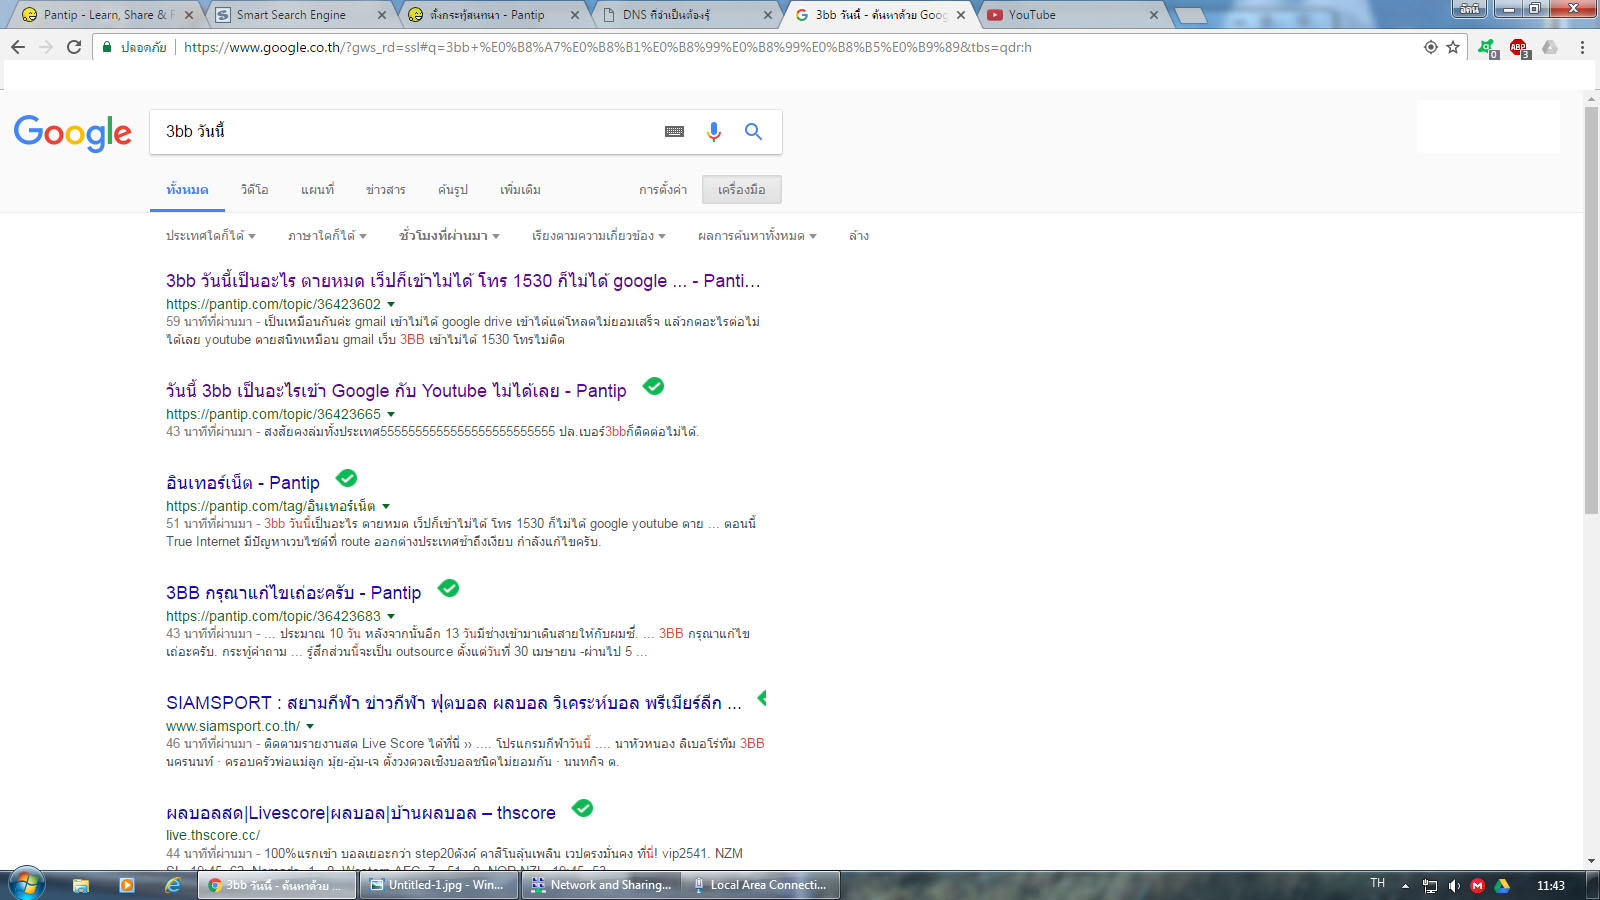
Task: Open the Avast Online Security extension
Action: [1487, 47]
